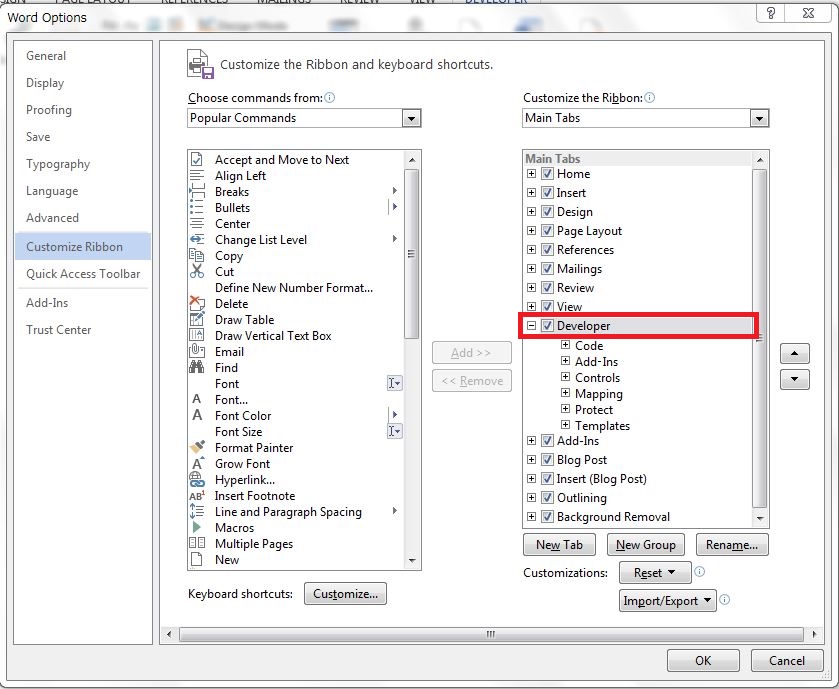Click the commands list vertical scrollbar thumb

[411, 254]
